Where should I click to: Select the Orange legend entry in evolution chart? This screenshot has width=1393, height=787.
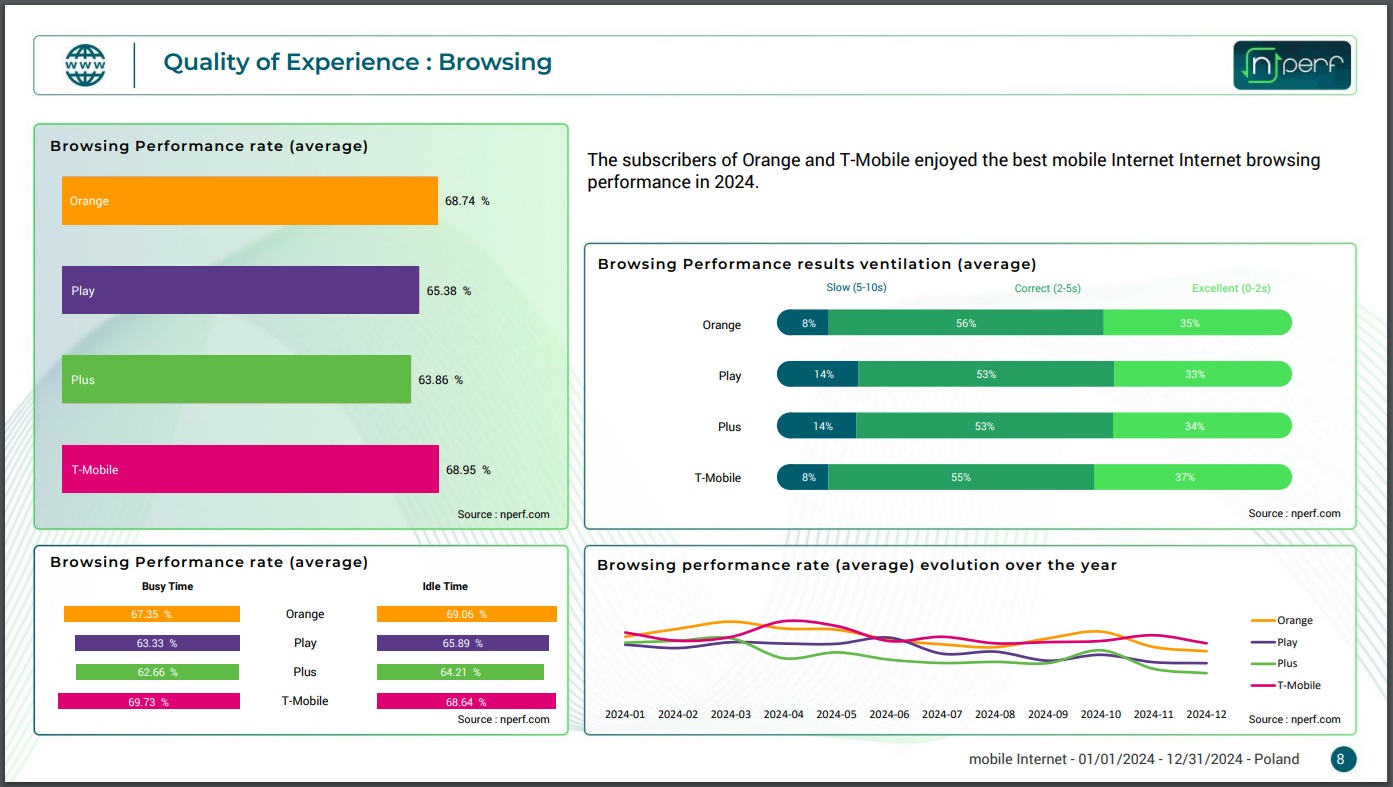1282,620
